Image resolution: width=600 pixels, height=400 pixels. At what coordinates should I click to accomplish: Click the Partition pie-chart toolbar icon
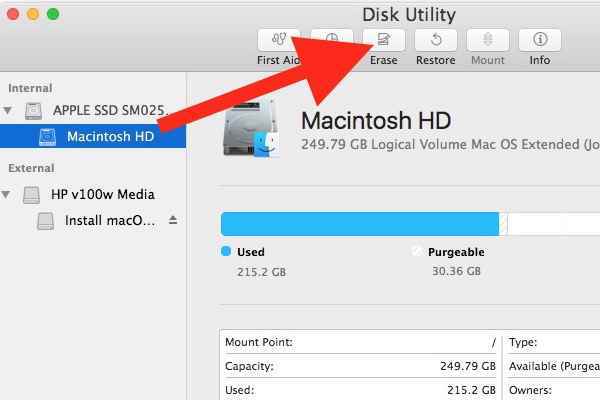tap(331, 39)
